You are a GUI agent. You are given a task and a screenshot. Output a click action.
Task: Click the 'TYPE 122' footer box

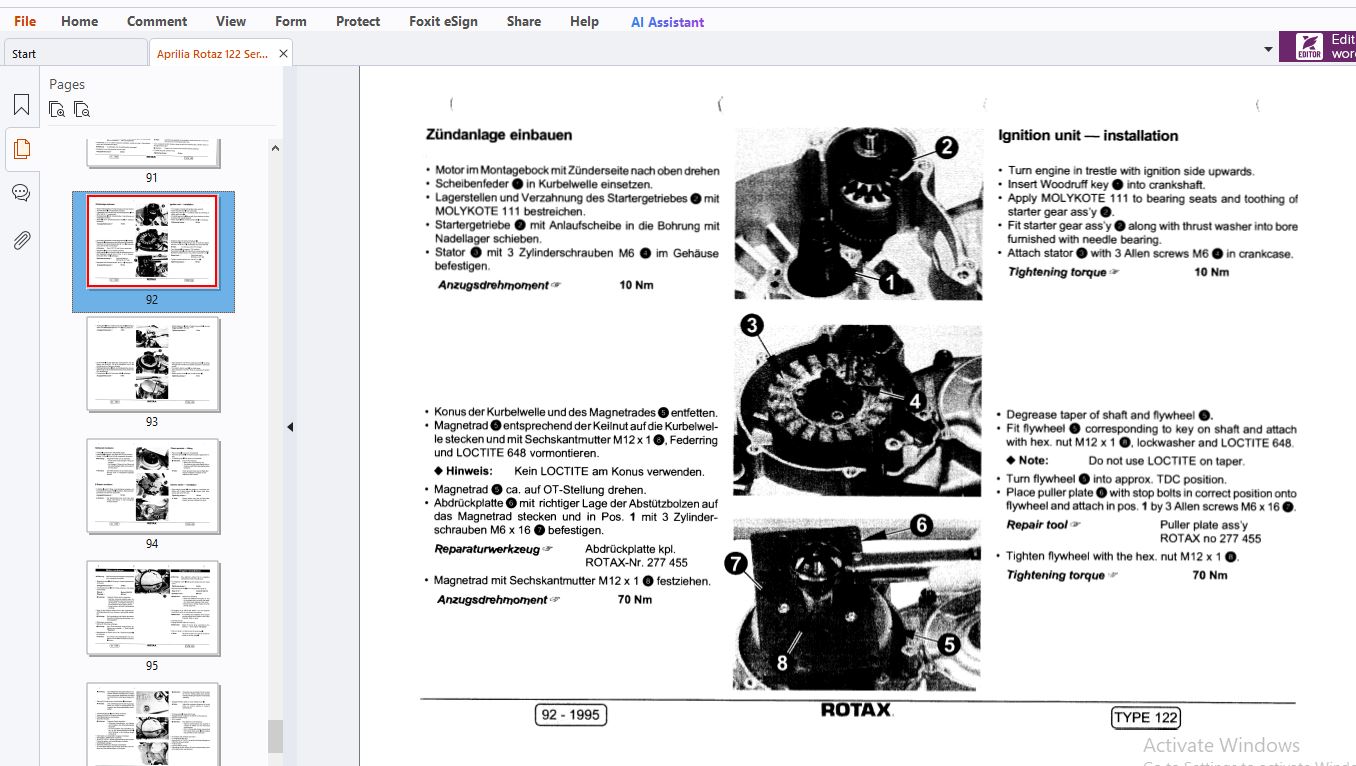1145,717
